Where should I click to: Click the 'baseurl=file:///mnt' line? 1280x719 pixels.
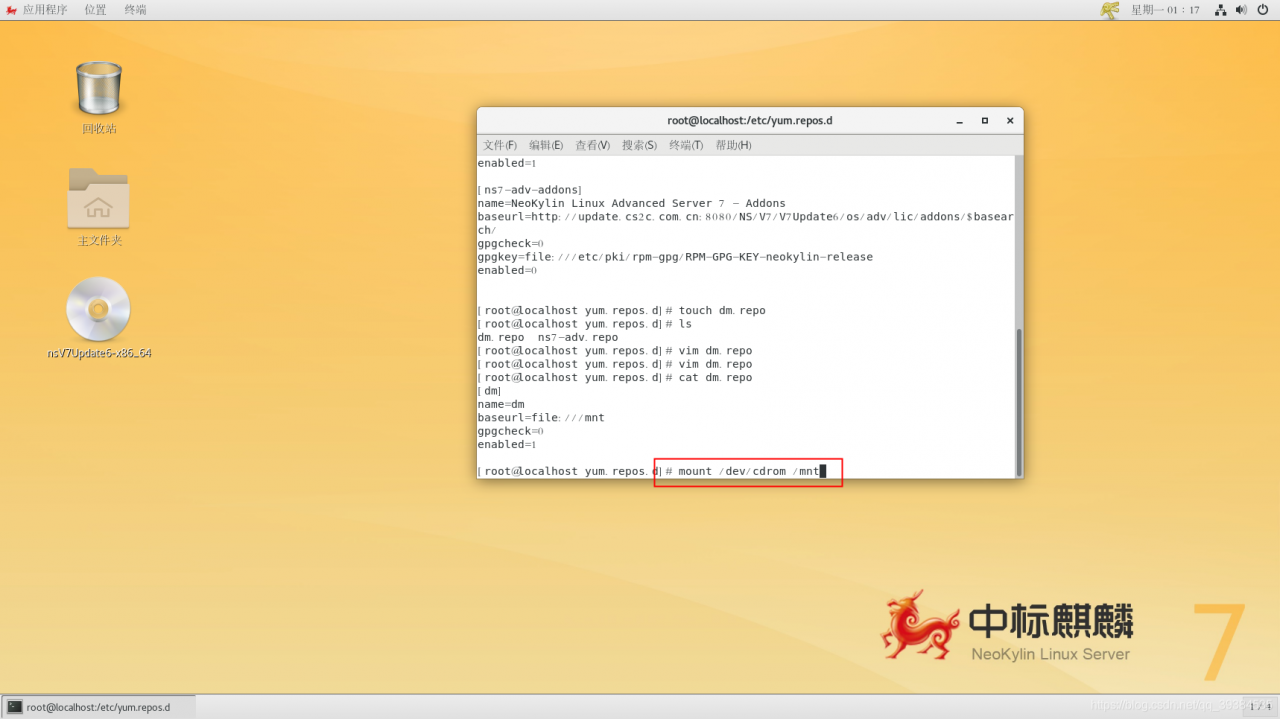tap(541, 418)
